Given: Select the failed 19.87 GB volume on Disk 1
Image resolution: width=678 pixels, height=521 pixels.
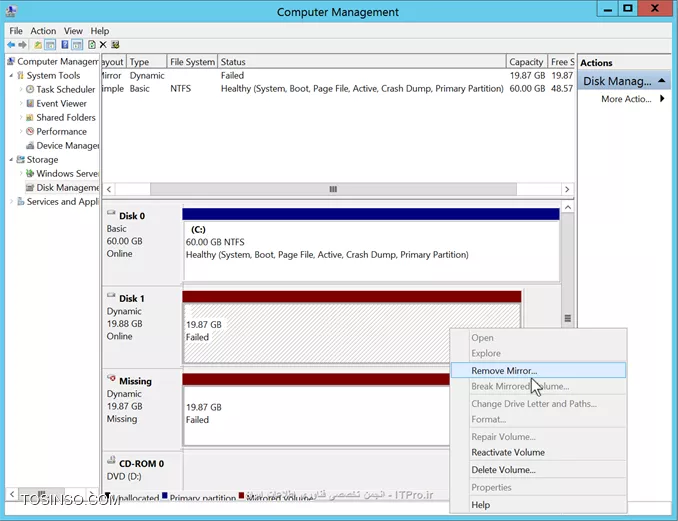Looking at the screenshot, I should 352,327.
